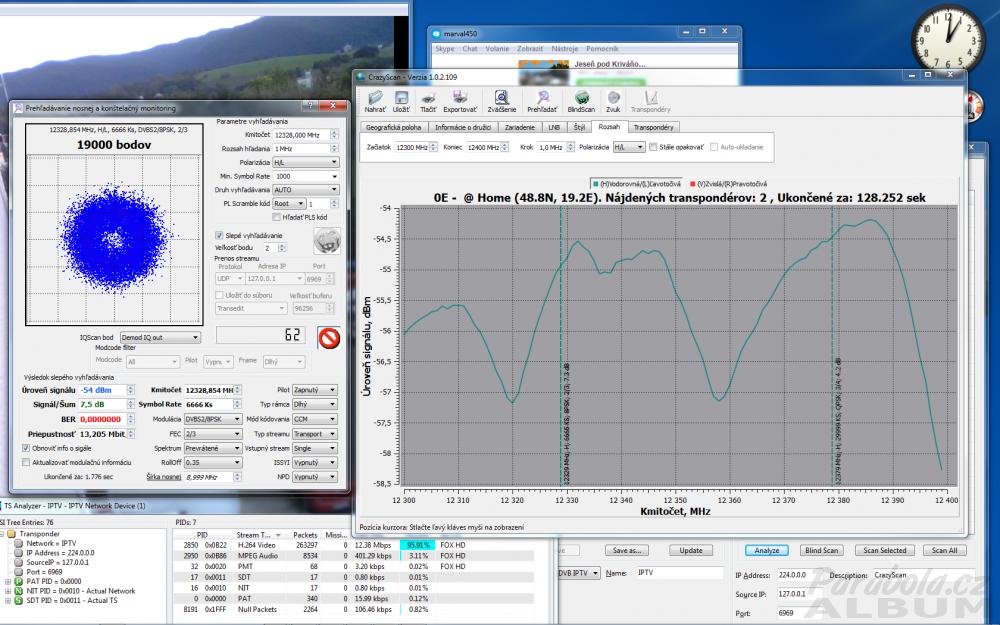This screenshot has width=1000, height=625.
Task: Click the red vertical polarization legend swatch
Action: point(693,184)
